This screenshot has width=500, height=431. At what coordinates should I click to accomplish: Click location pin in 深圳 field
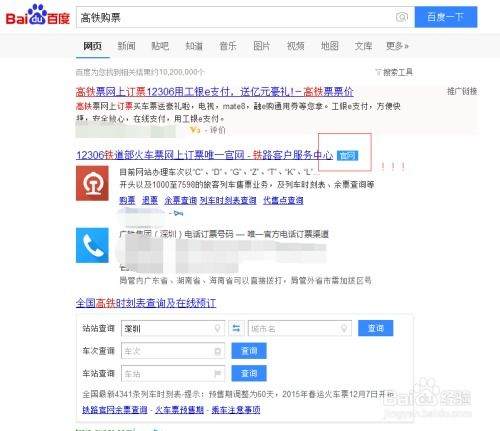[x=217, y=328]
